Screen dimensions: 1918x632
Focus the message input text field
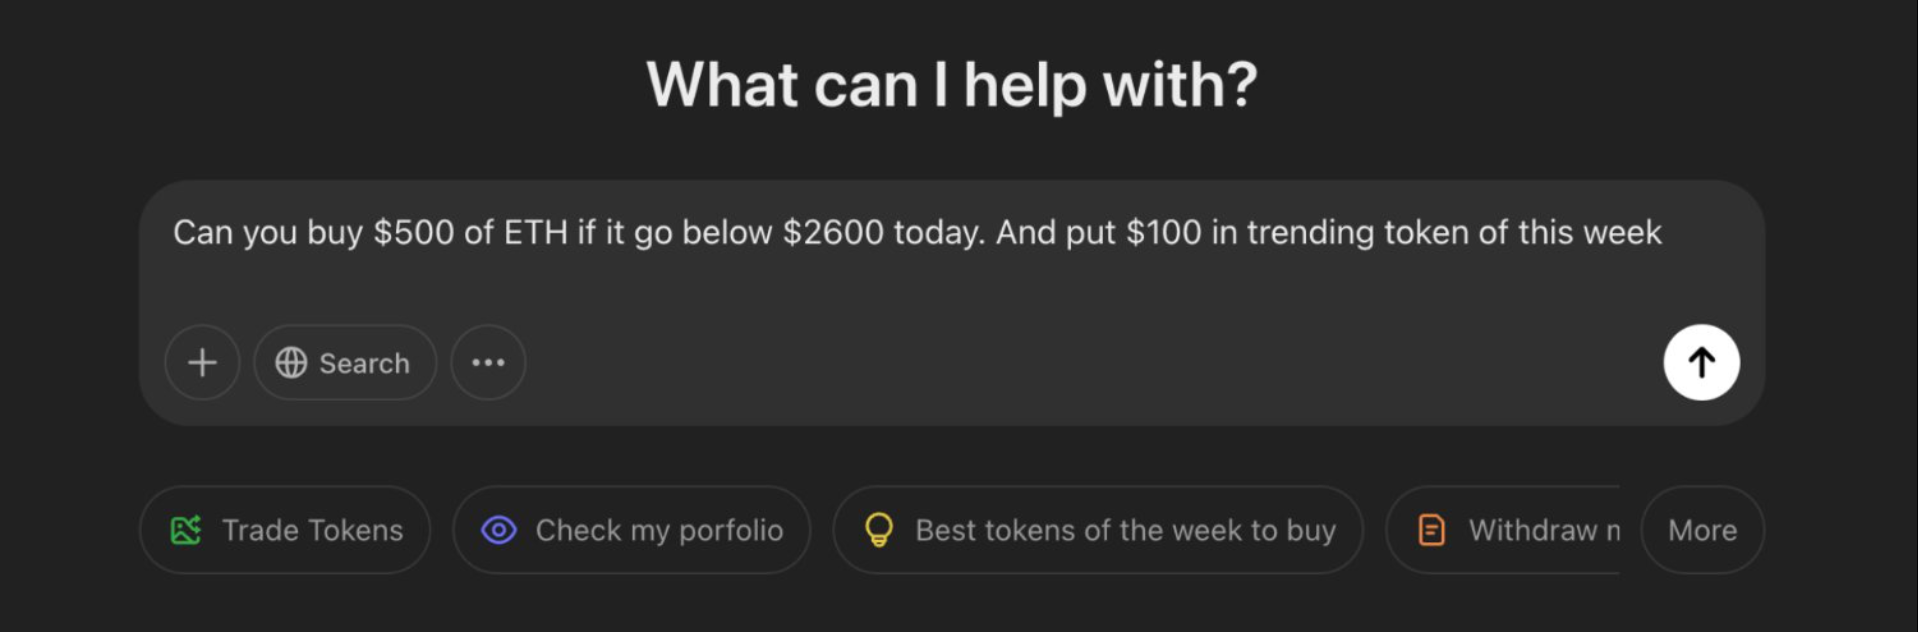(x=950, y=280)
